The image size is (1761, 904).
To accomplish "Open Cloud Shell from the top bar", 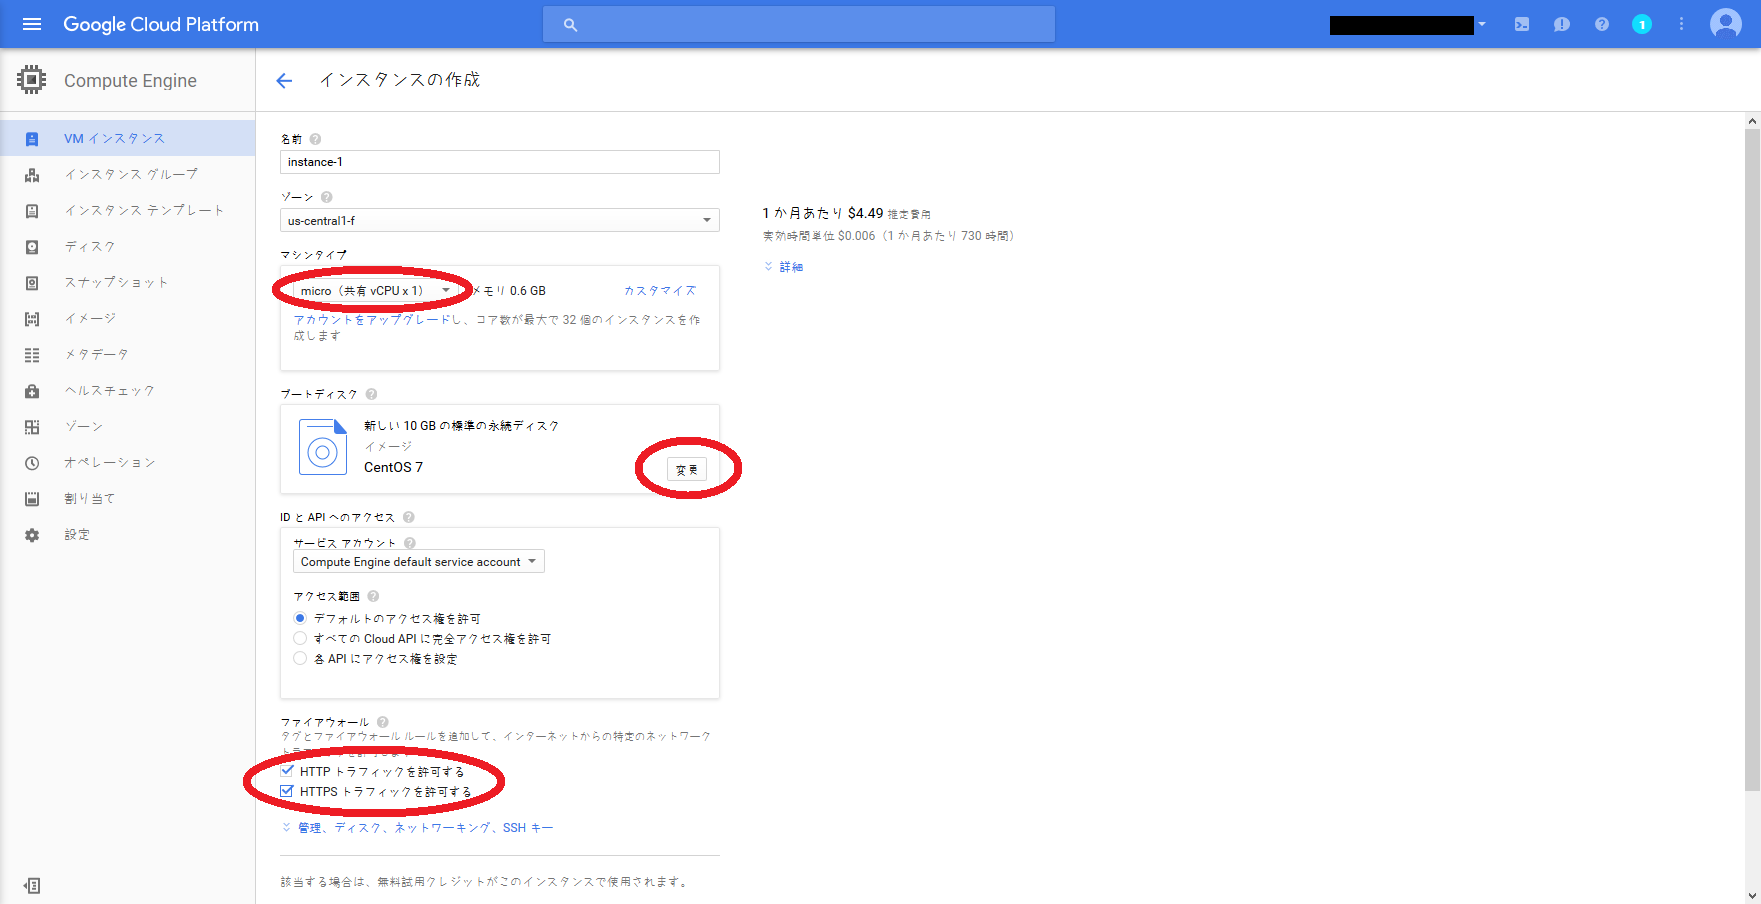I will click(1522, 24).
